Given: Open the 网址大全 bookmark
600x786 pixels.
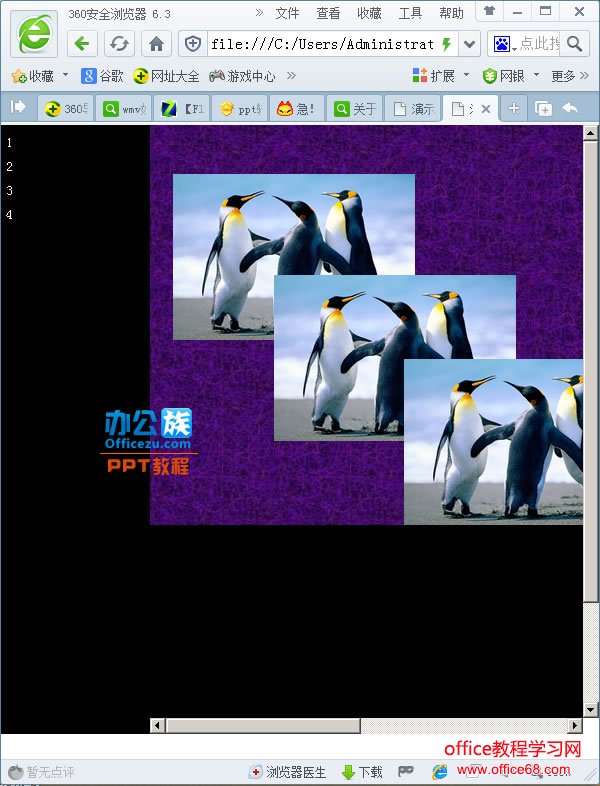Looking at the screenshot, I should point(166,76).
